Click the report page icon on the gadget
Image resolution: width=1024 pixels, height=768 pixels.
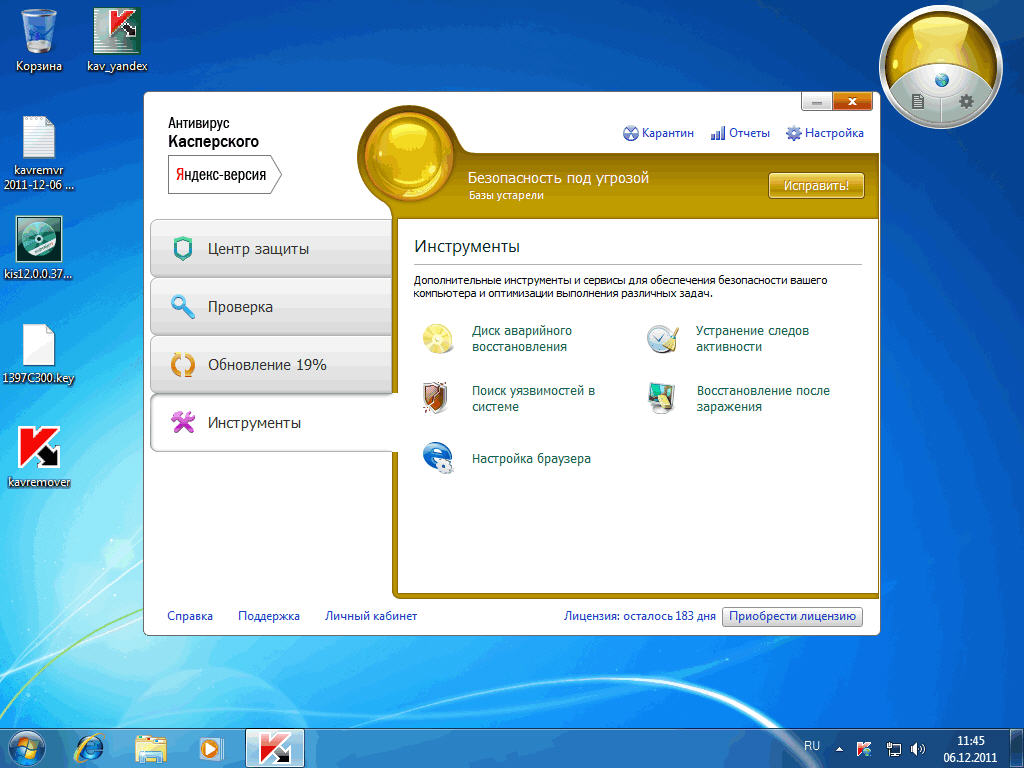[x=918, y=101]
